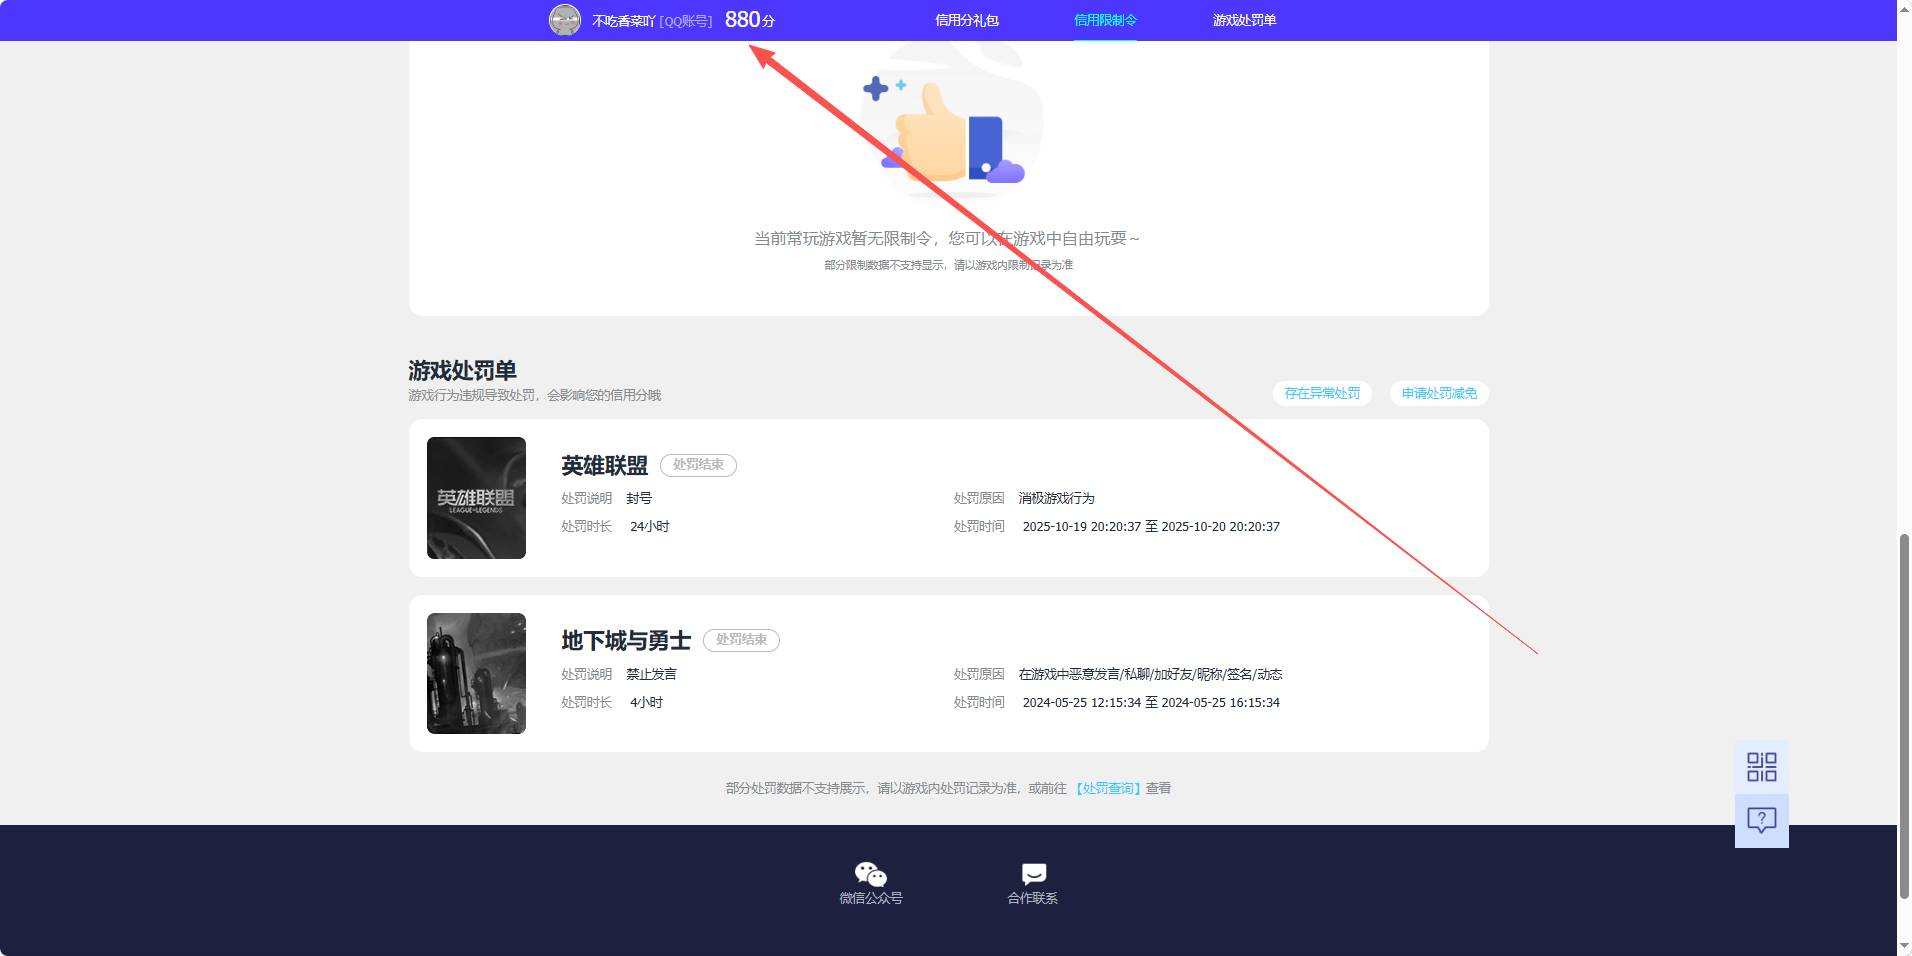Click the scrollbar up arrow
Screen dimensions: 1912x956
(x=1904, y=8)
